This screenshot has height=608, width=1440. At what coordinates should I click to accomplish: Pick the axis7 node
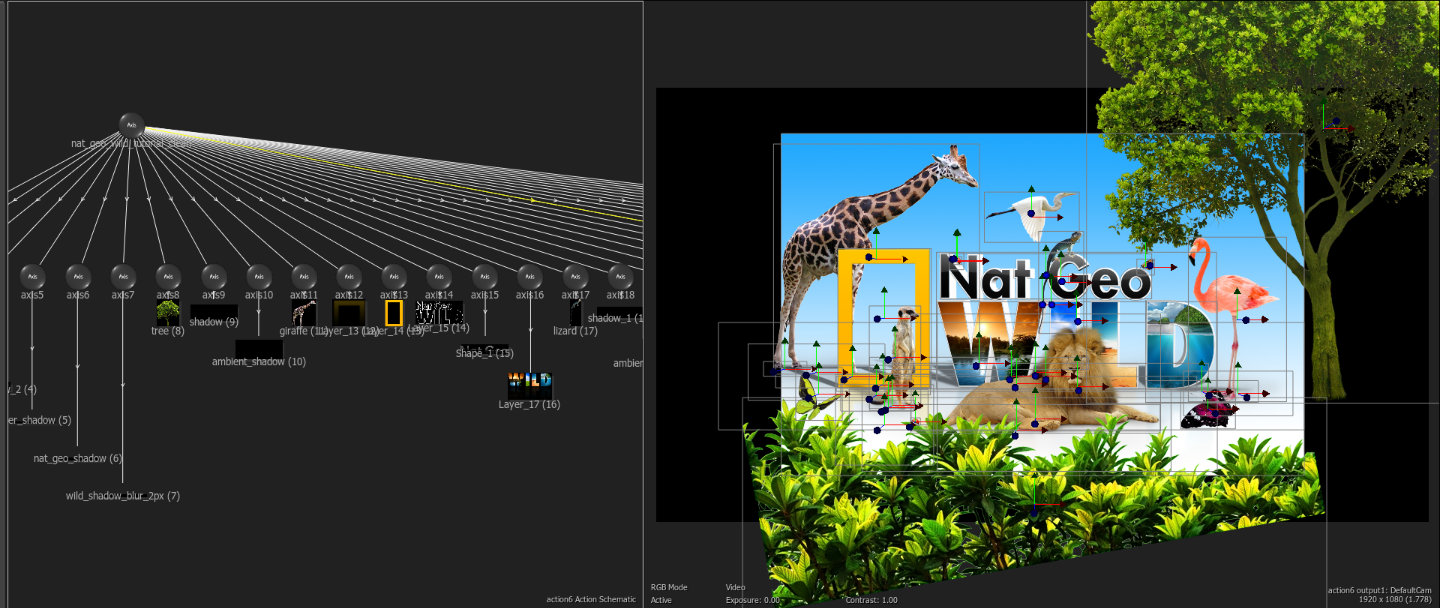pyautogui.click(x=123, y=276)
